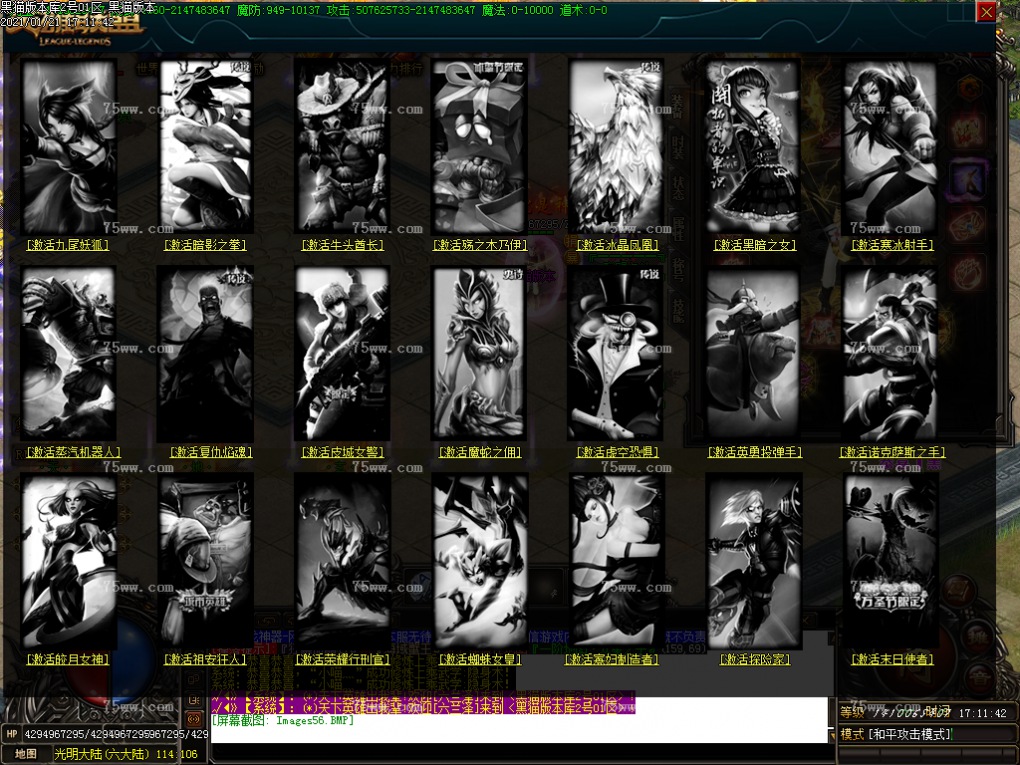Click the 激活黑暗之女 link

coord(755,245)
